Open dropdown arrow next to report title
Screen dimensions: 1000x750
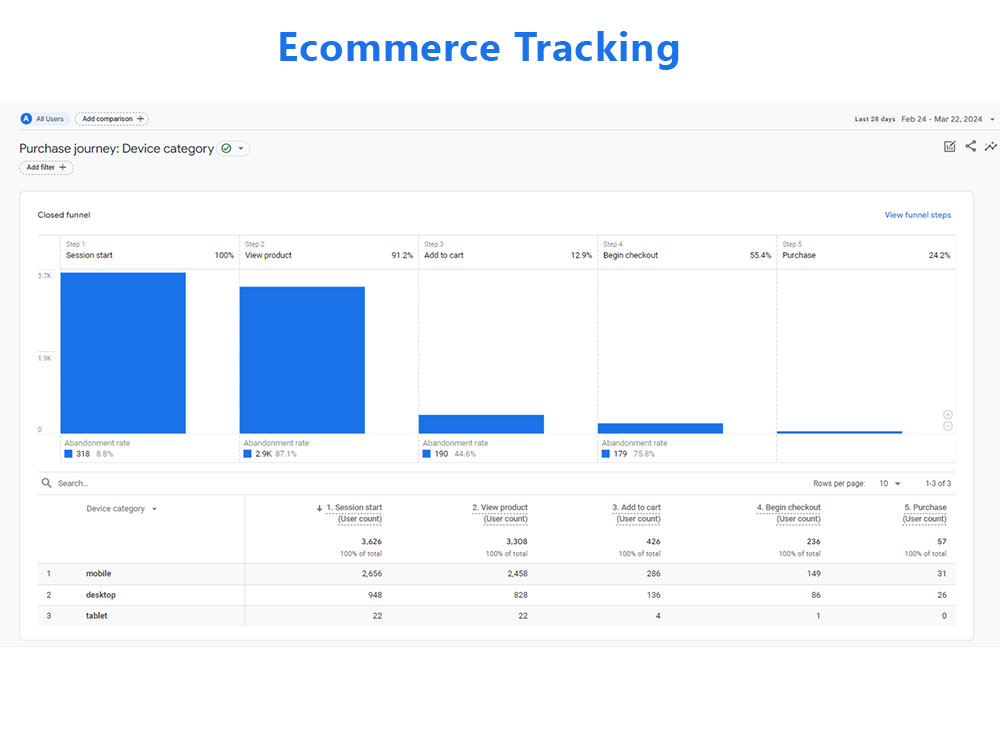click(x=241, y=149)
